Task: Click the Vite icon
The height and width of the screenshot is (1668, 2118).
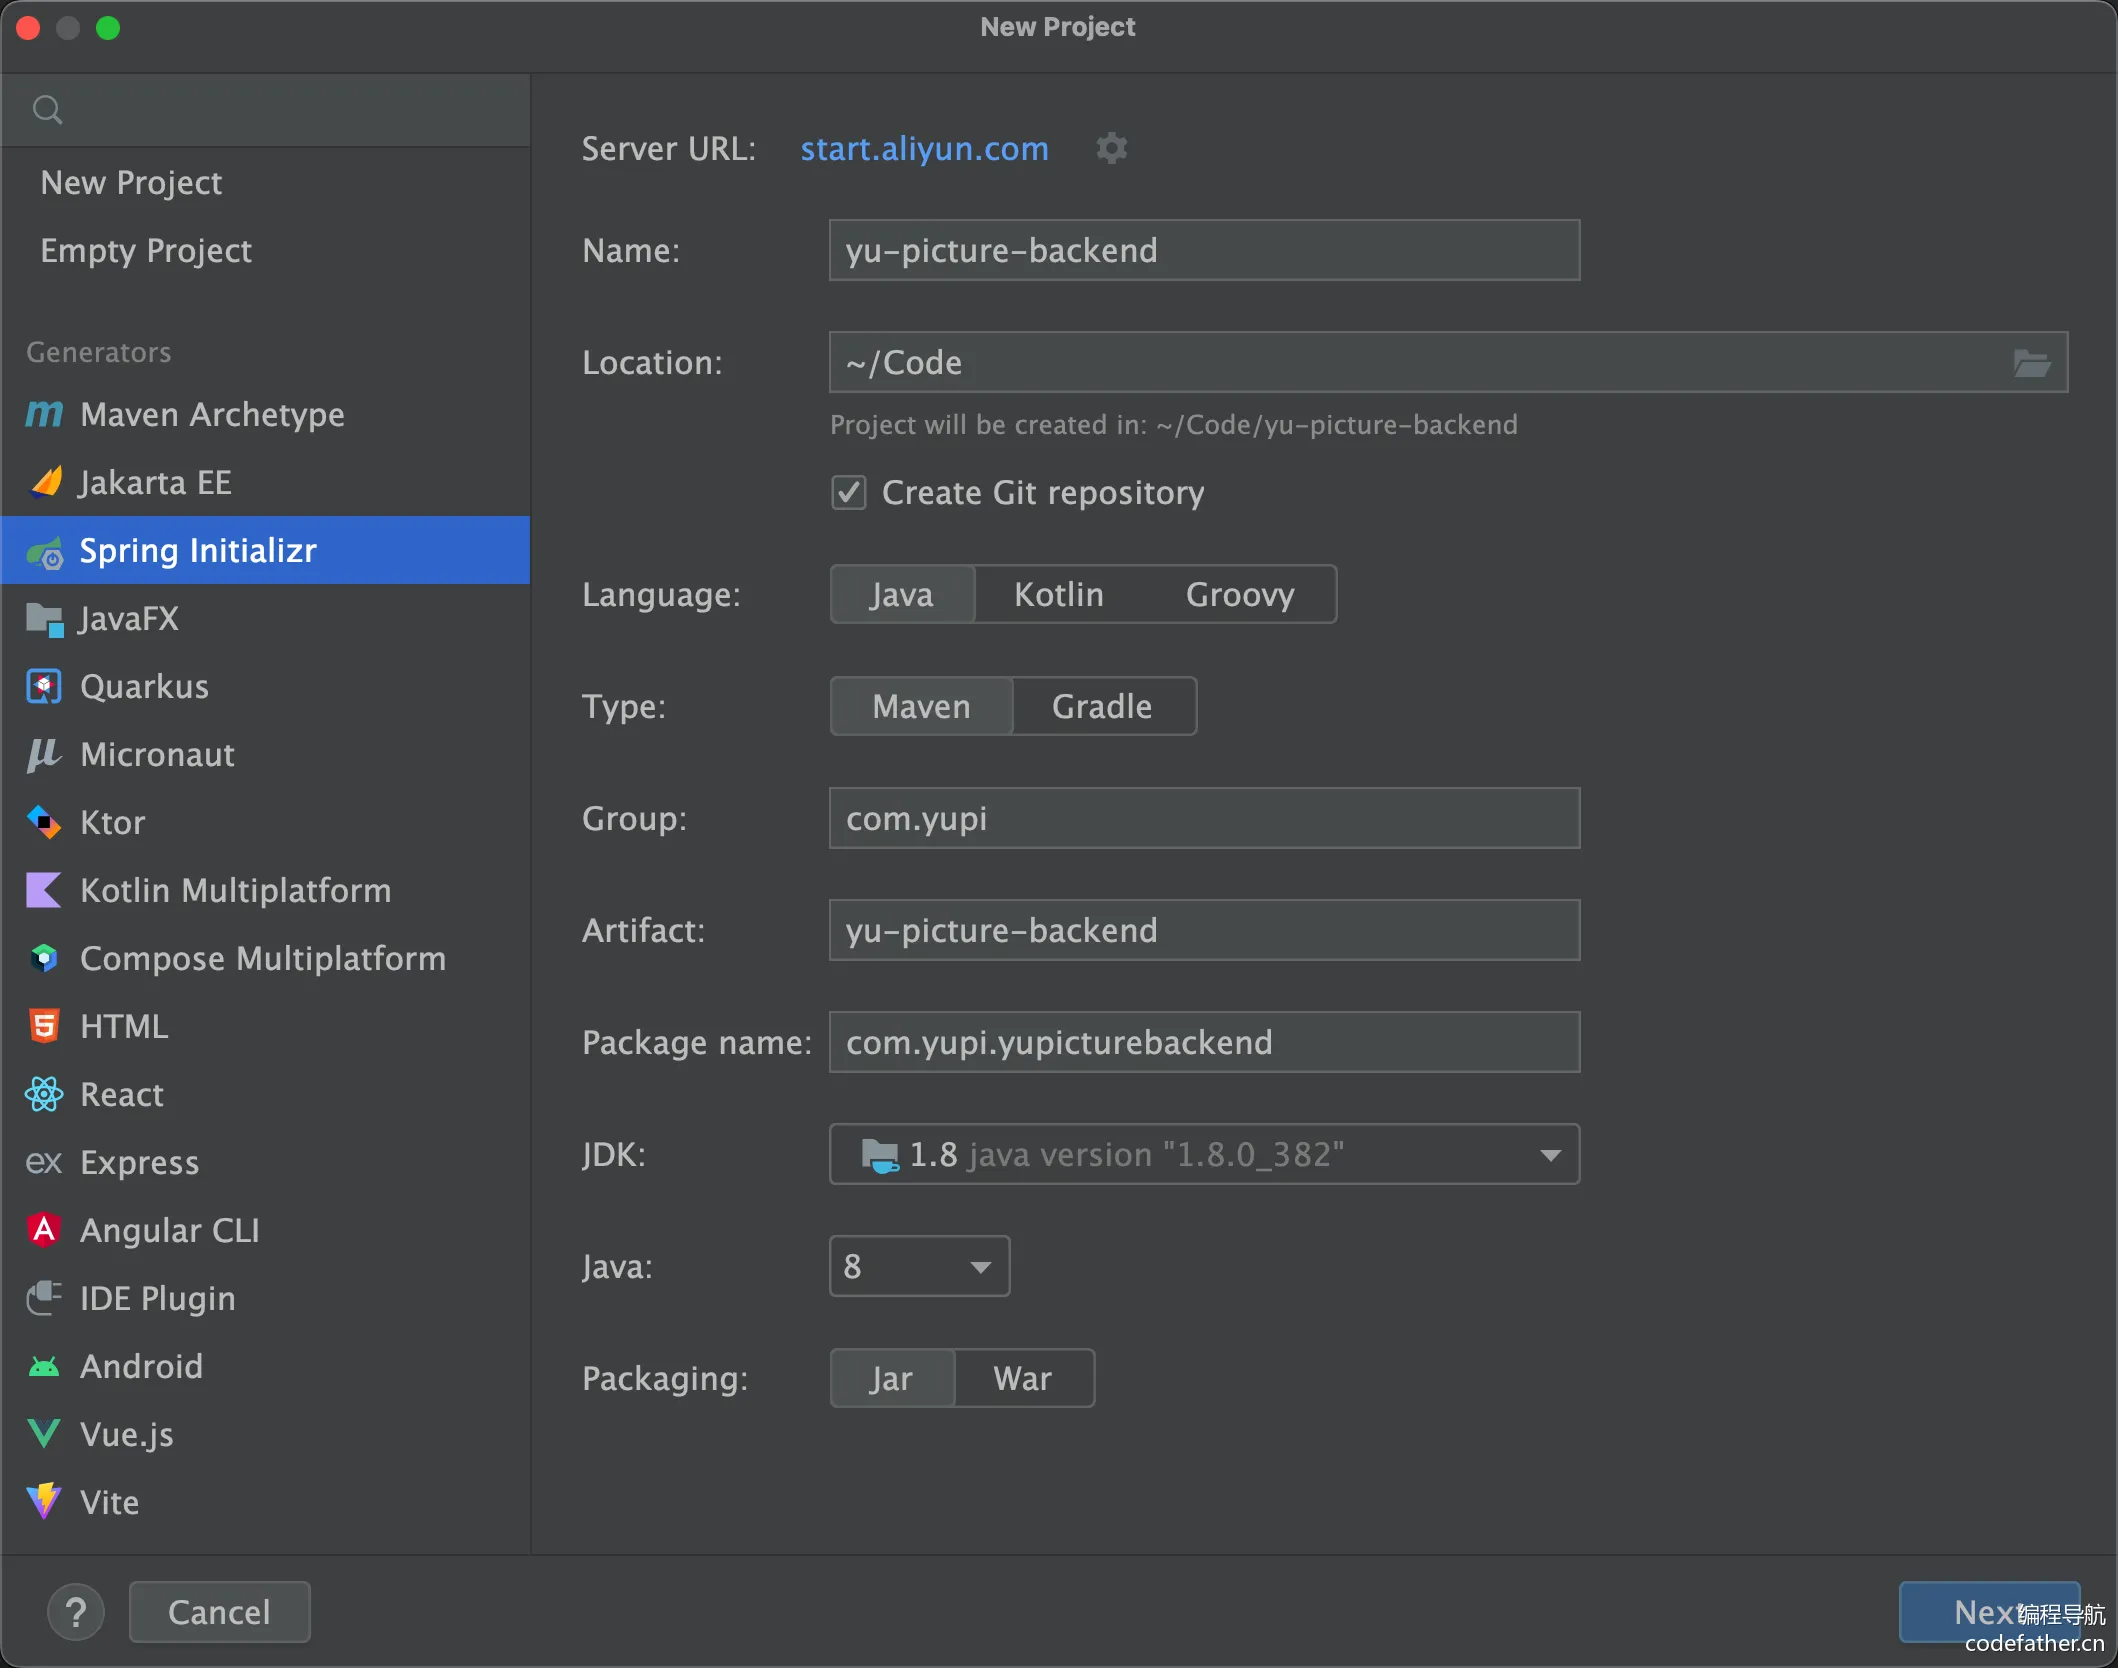Action: pos(44,1502)
